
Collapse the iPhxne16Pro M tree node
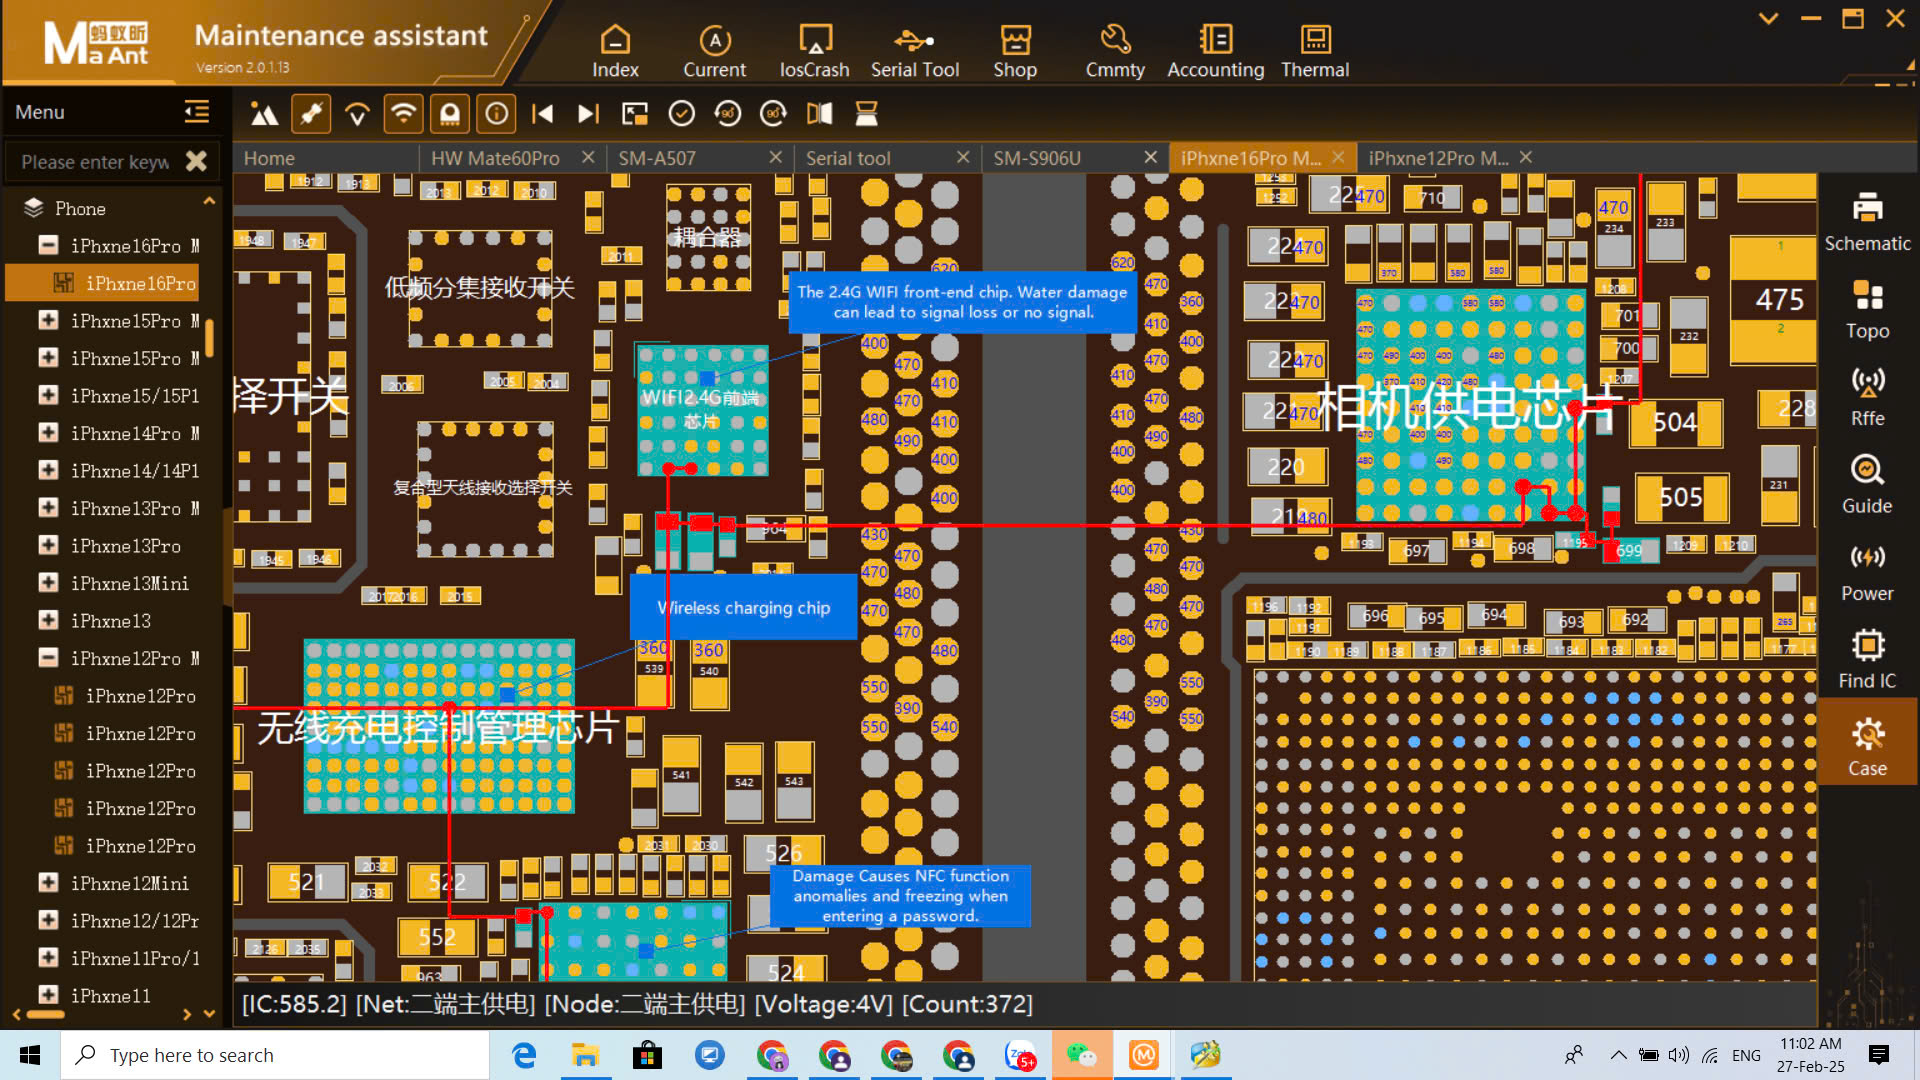[47, 245]
